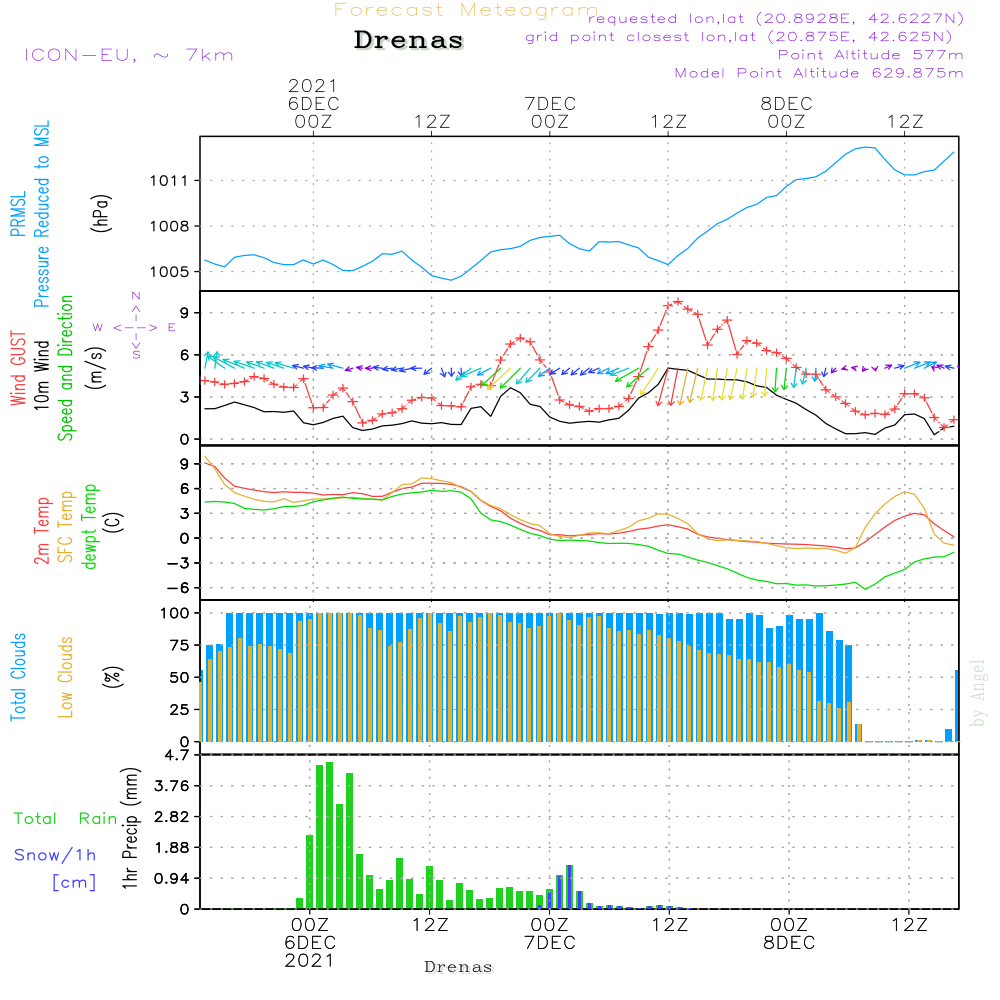Image resolution: width=1000 pixels, height=1000 pixels.
Task: Click the ICON-EU ~7km model label
Action: (x=128, y=55)
